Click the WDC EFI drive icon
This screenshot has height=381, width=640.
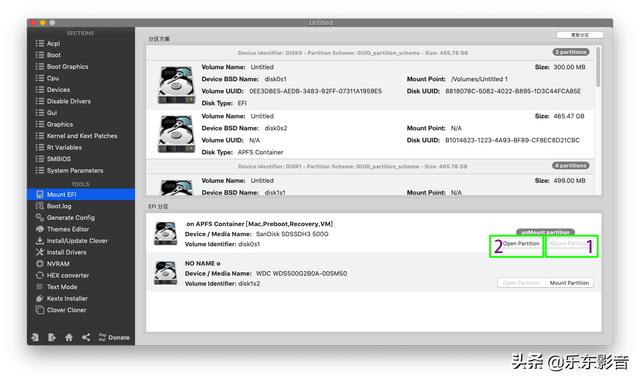tap(165, 273)
